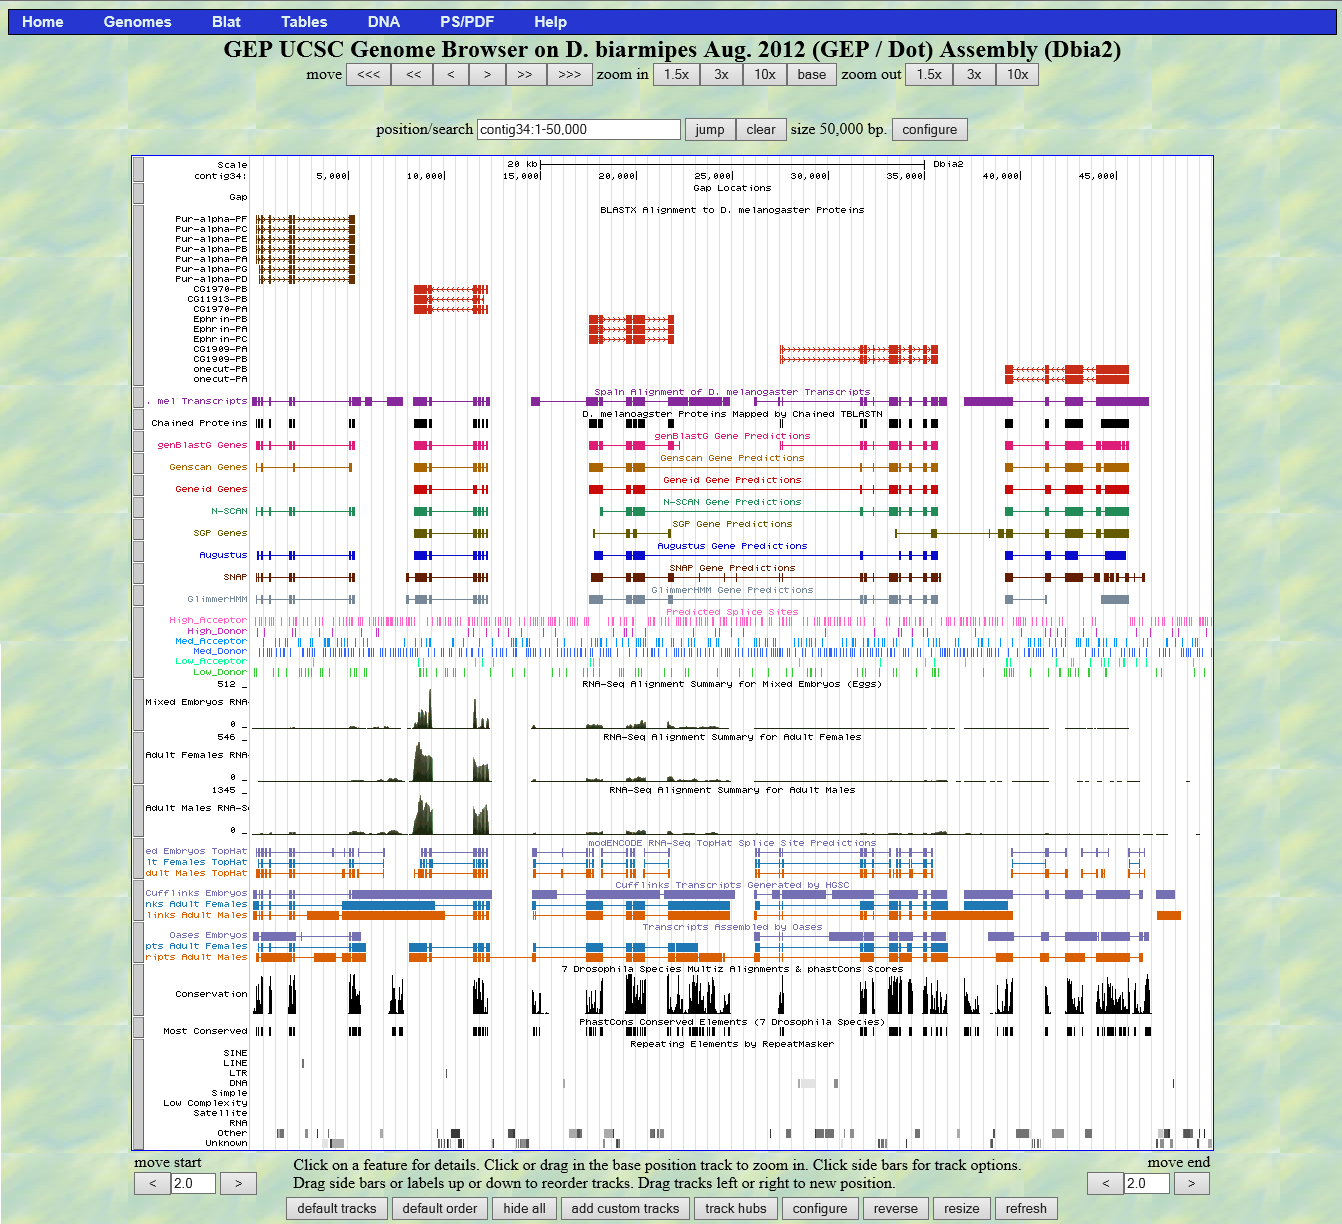Zoom out 1.5x
1342x1224 pixels.
tap(929, 74)
